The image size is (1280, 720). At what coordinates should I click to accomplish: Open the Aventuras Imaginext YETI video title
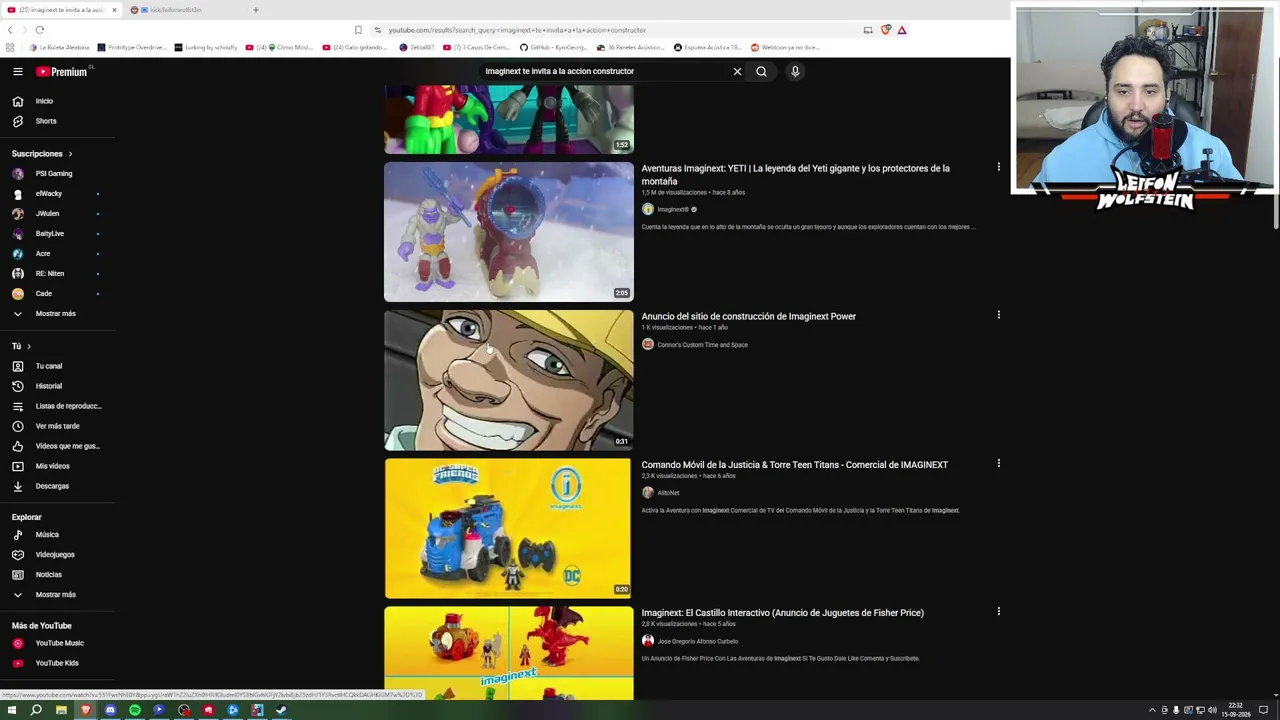click(x=795, y=175)
